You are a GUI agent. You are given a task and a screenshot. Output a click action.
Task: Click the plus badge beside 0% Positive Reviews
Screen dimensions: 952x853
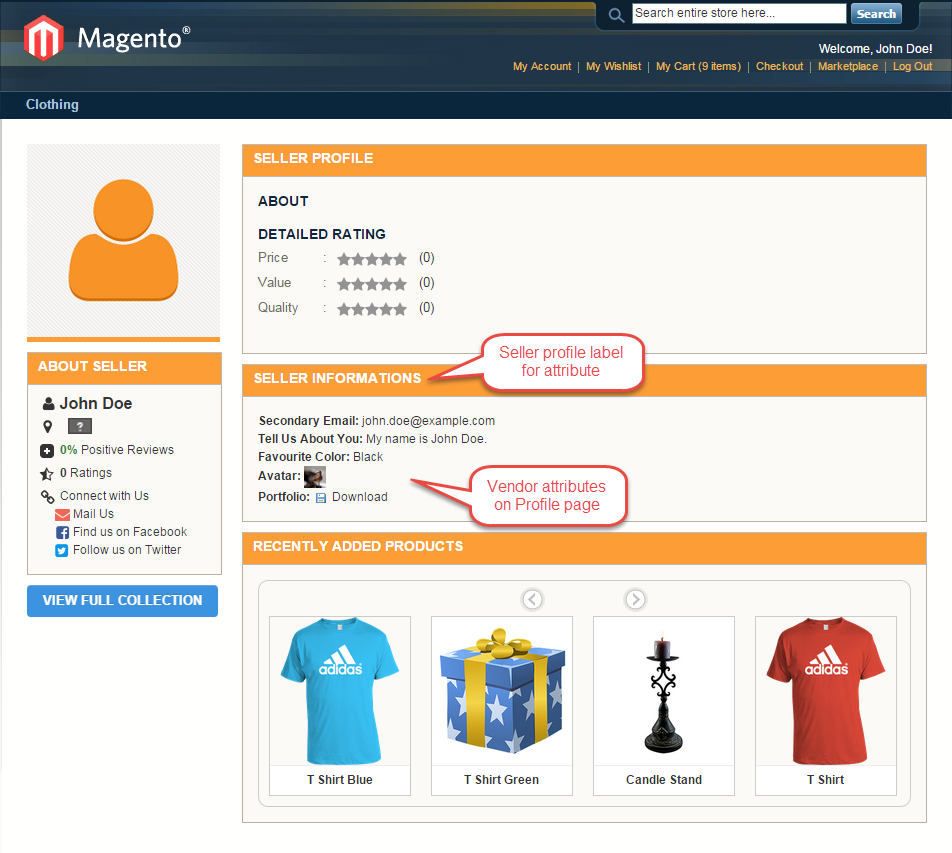pyautogui.click(x=47, y=449)
